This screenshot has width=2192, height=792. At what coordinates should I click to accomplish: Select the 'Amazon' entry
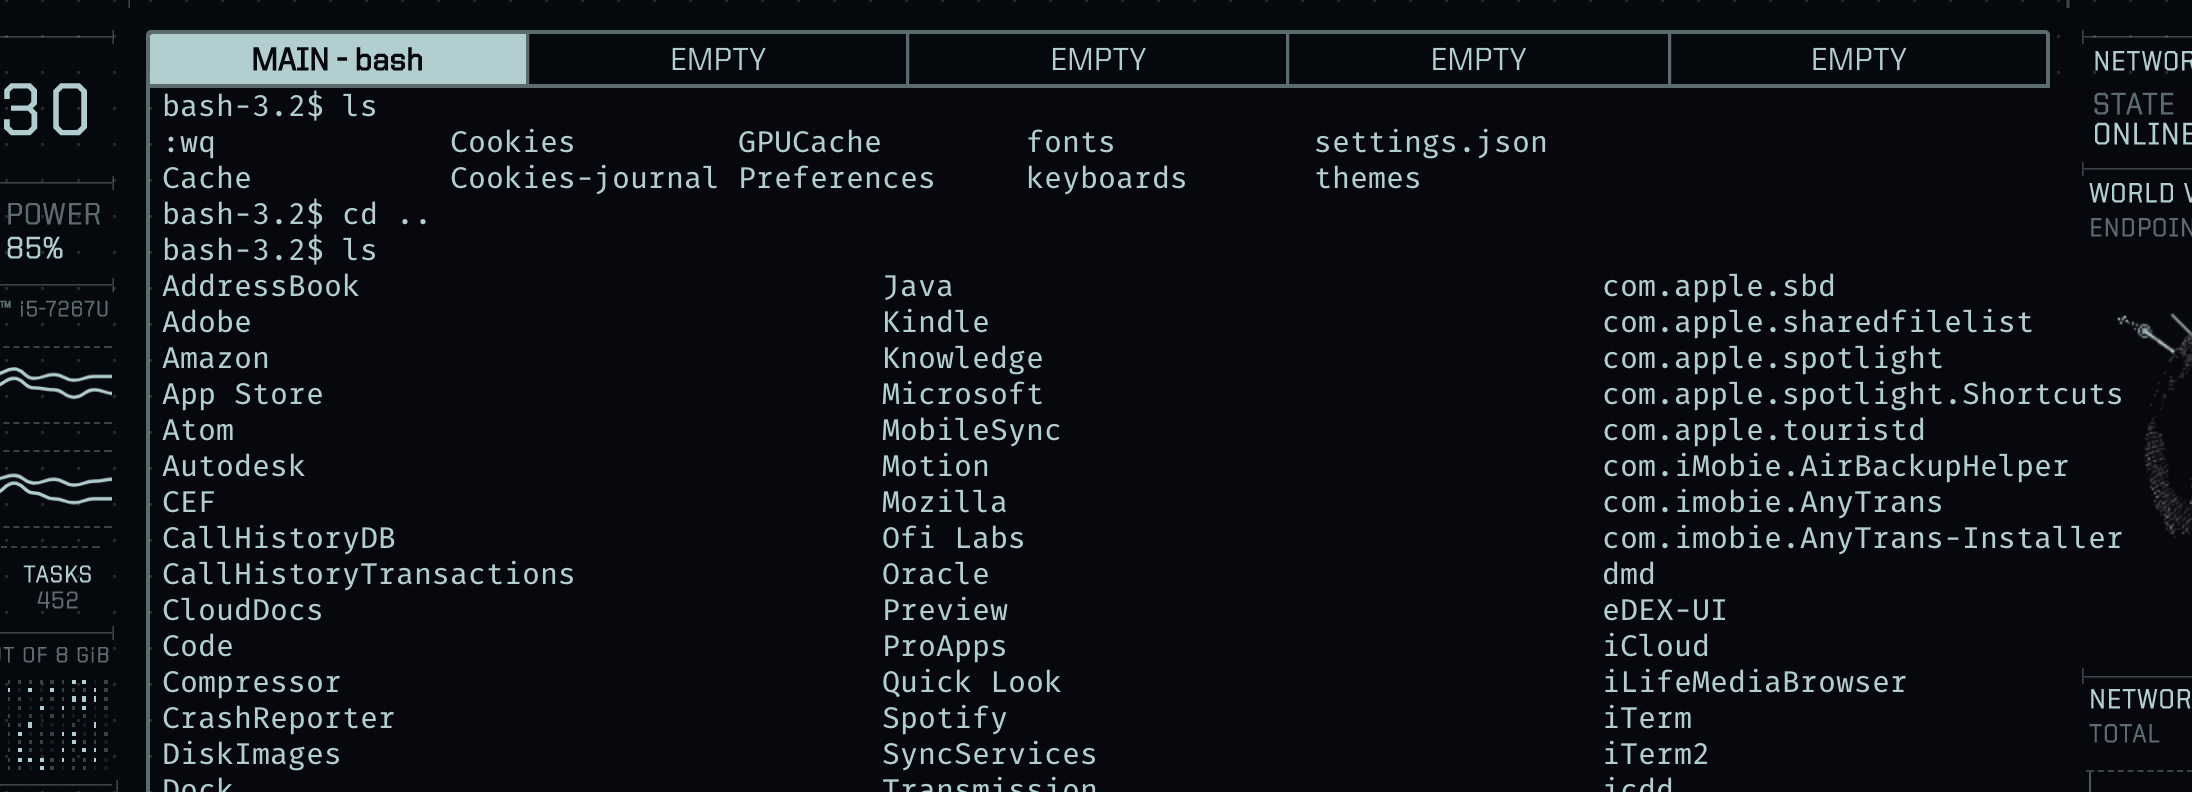tap(216, 358)
